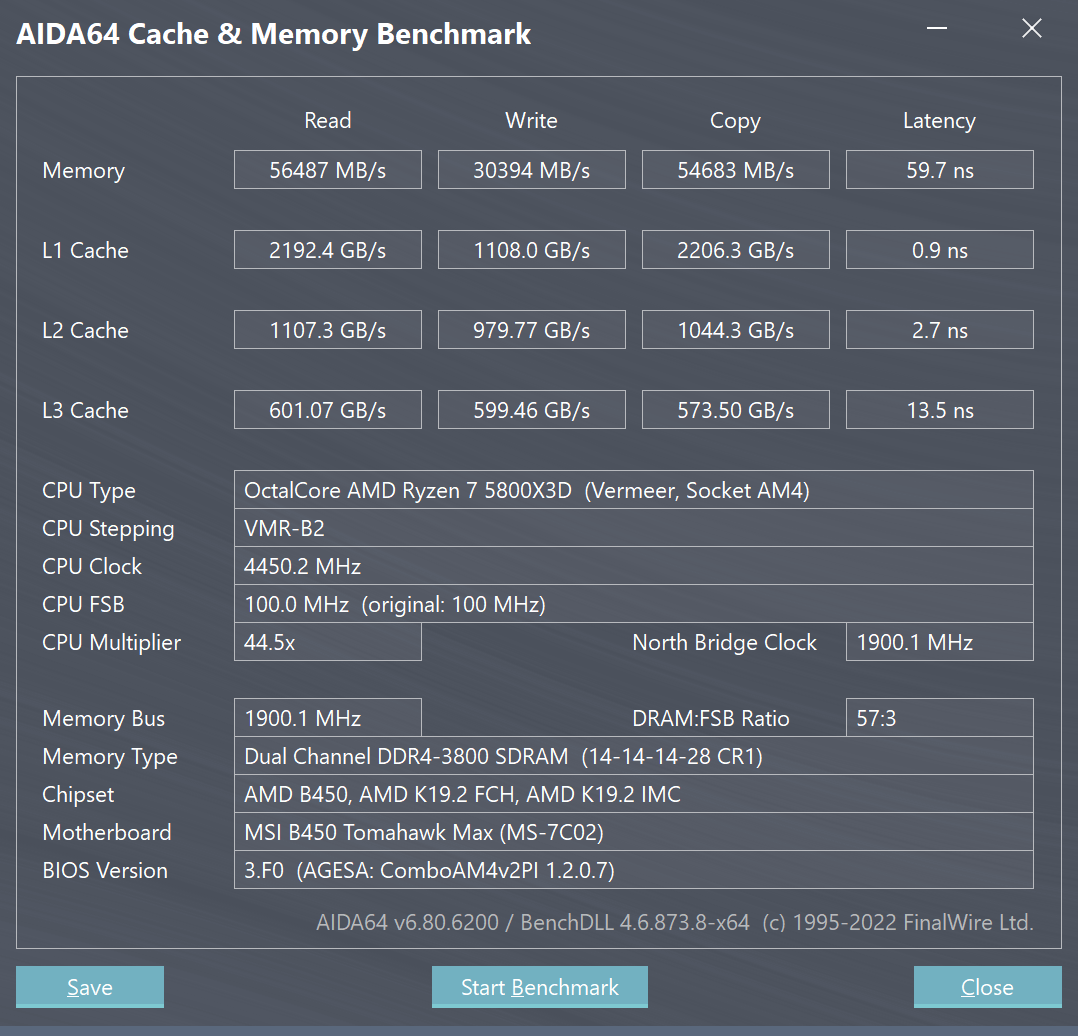Click the L3 Cache row label

pyautogui.click(x=85, y=410)
